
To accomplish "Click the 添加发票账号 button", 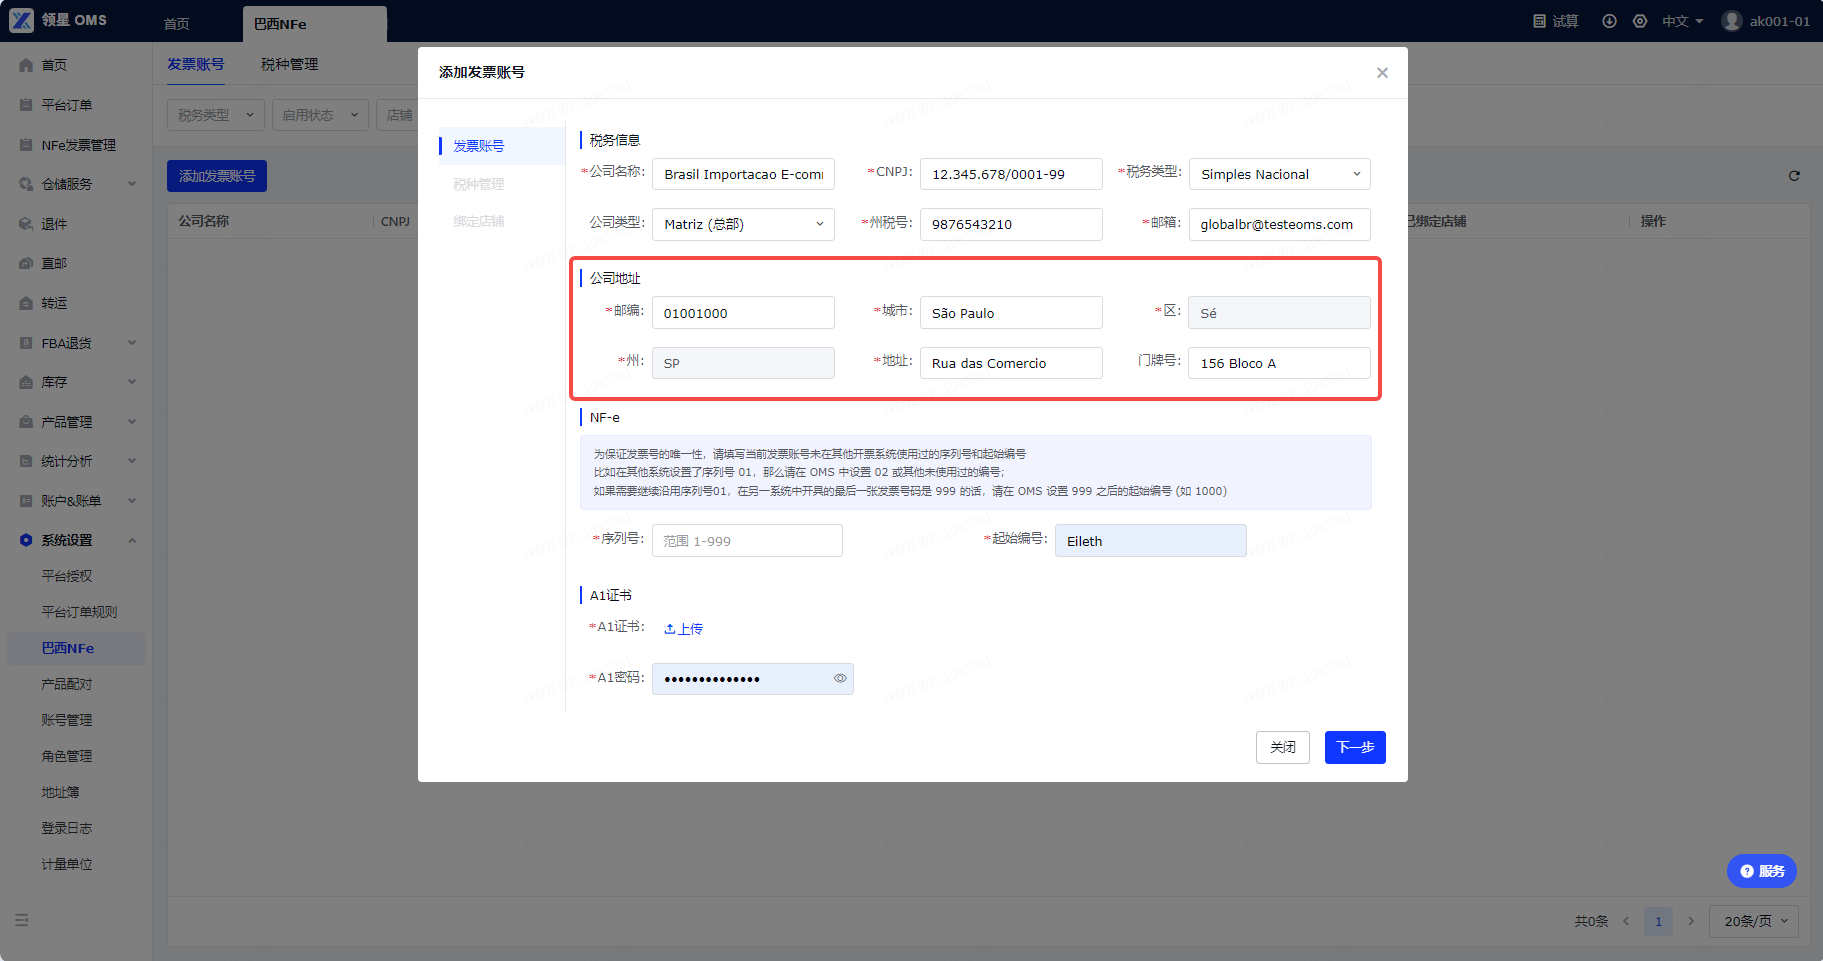I will click(217, 176).
